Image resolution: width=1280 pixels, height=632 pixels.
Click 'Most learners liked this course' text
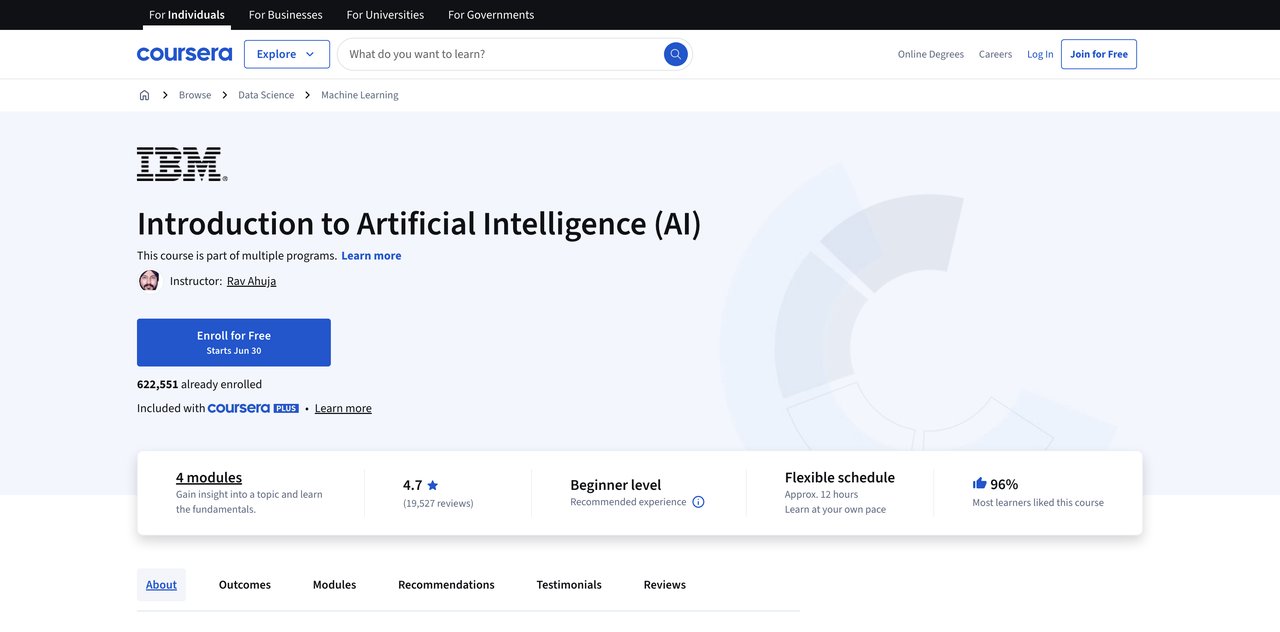tap(1038, 503)
